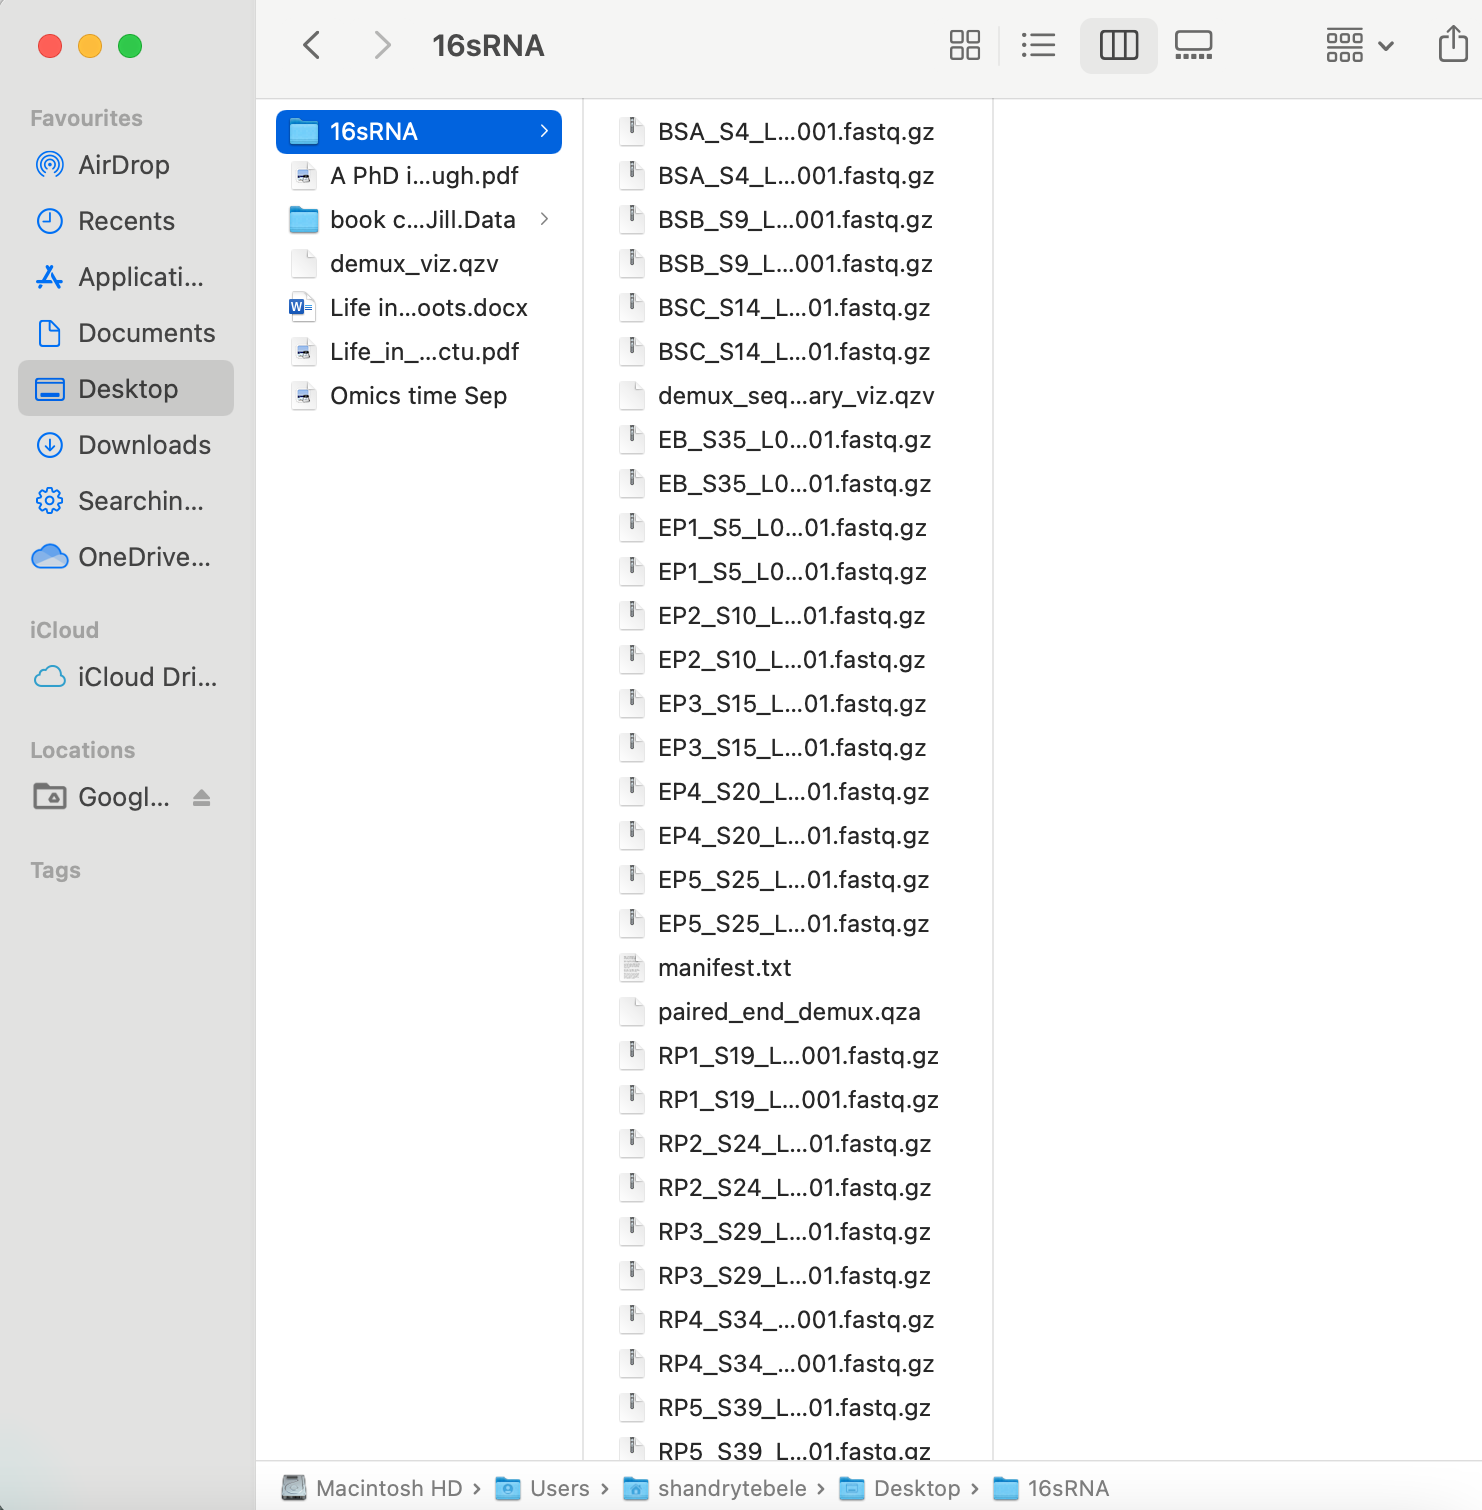Select the paired_end_demux.qza file
Screen dimensions: 1482x1510
pyautogui.click(x=788, y=1012)
